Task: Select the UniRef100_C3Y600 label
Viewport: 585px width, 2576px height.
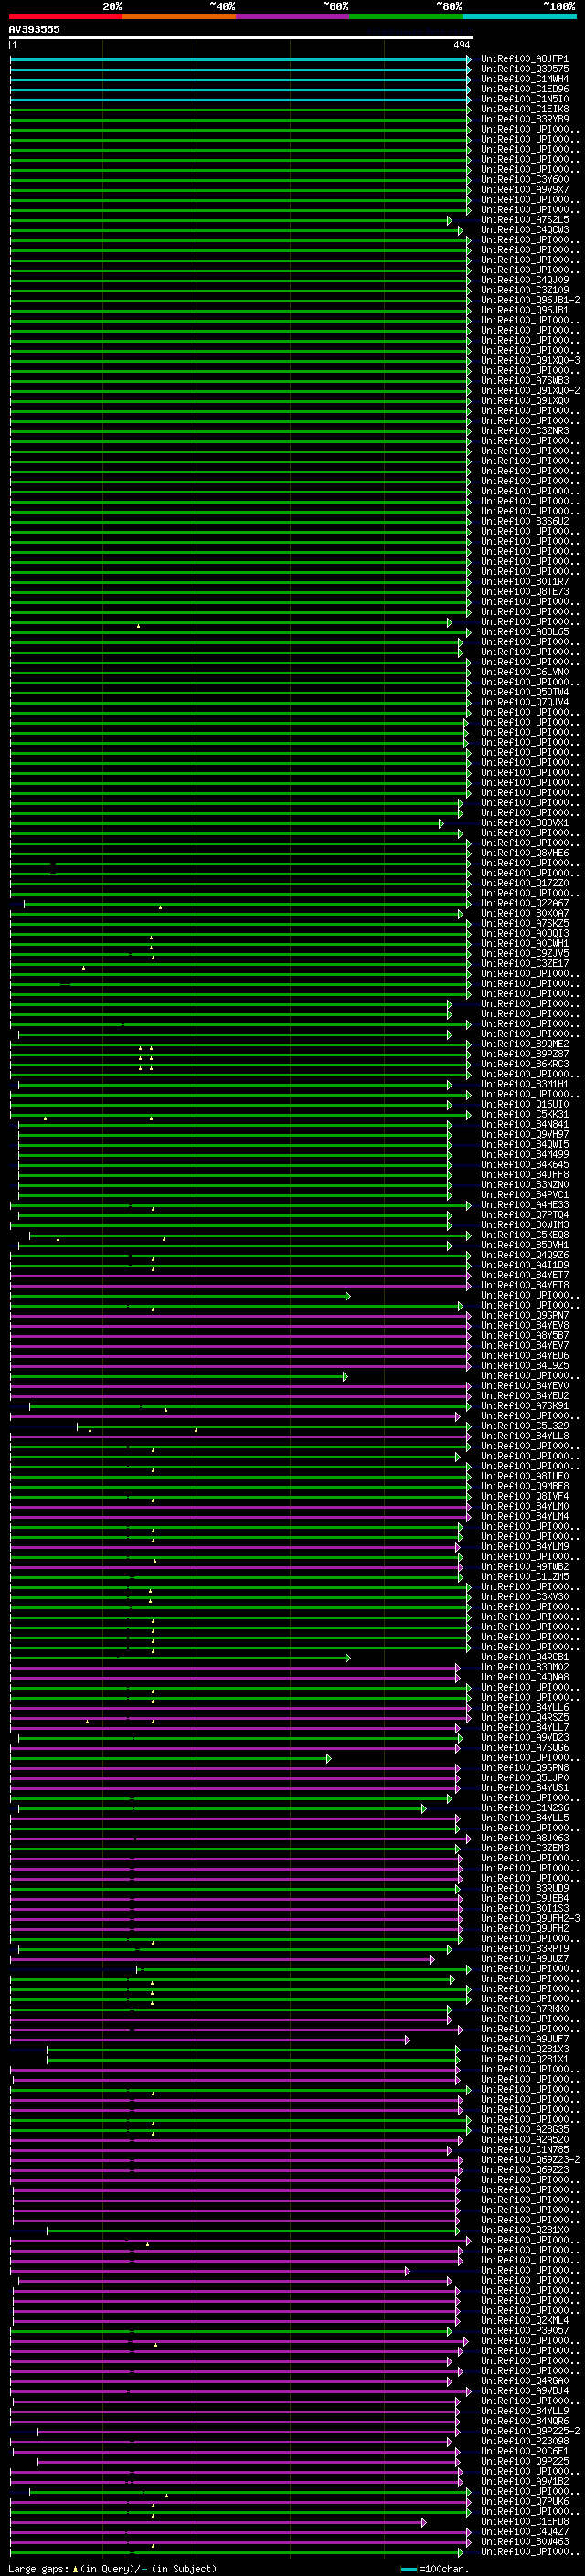Action: coord(524,180)
